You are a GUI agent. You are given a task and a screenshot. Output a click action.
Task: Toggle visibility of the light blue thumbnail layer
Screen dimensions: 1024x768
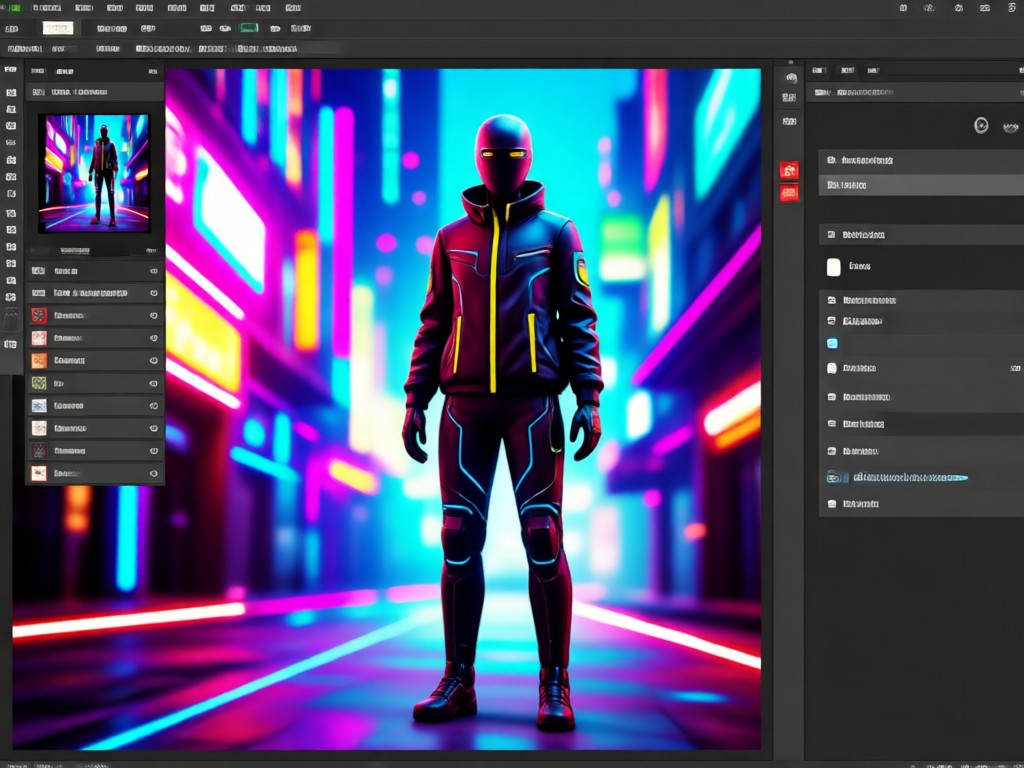click(x=153, y=406)
